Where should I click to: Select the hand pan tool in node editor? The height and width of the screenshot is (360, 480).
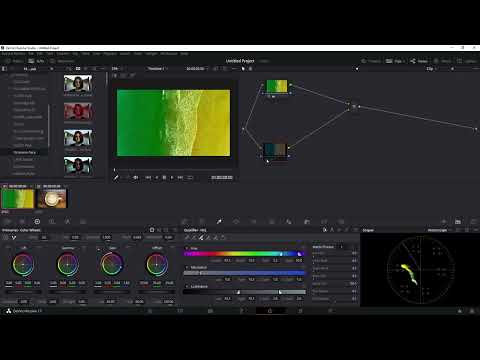coord(251,69)
